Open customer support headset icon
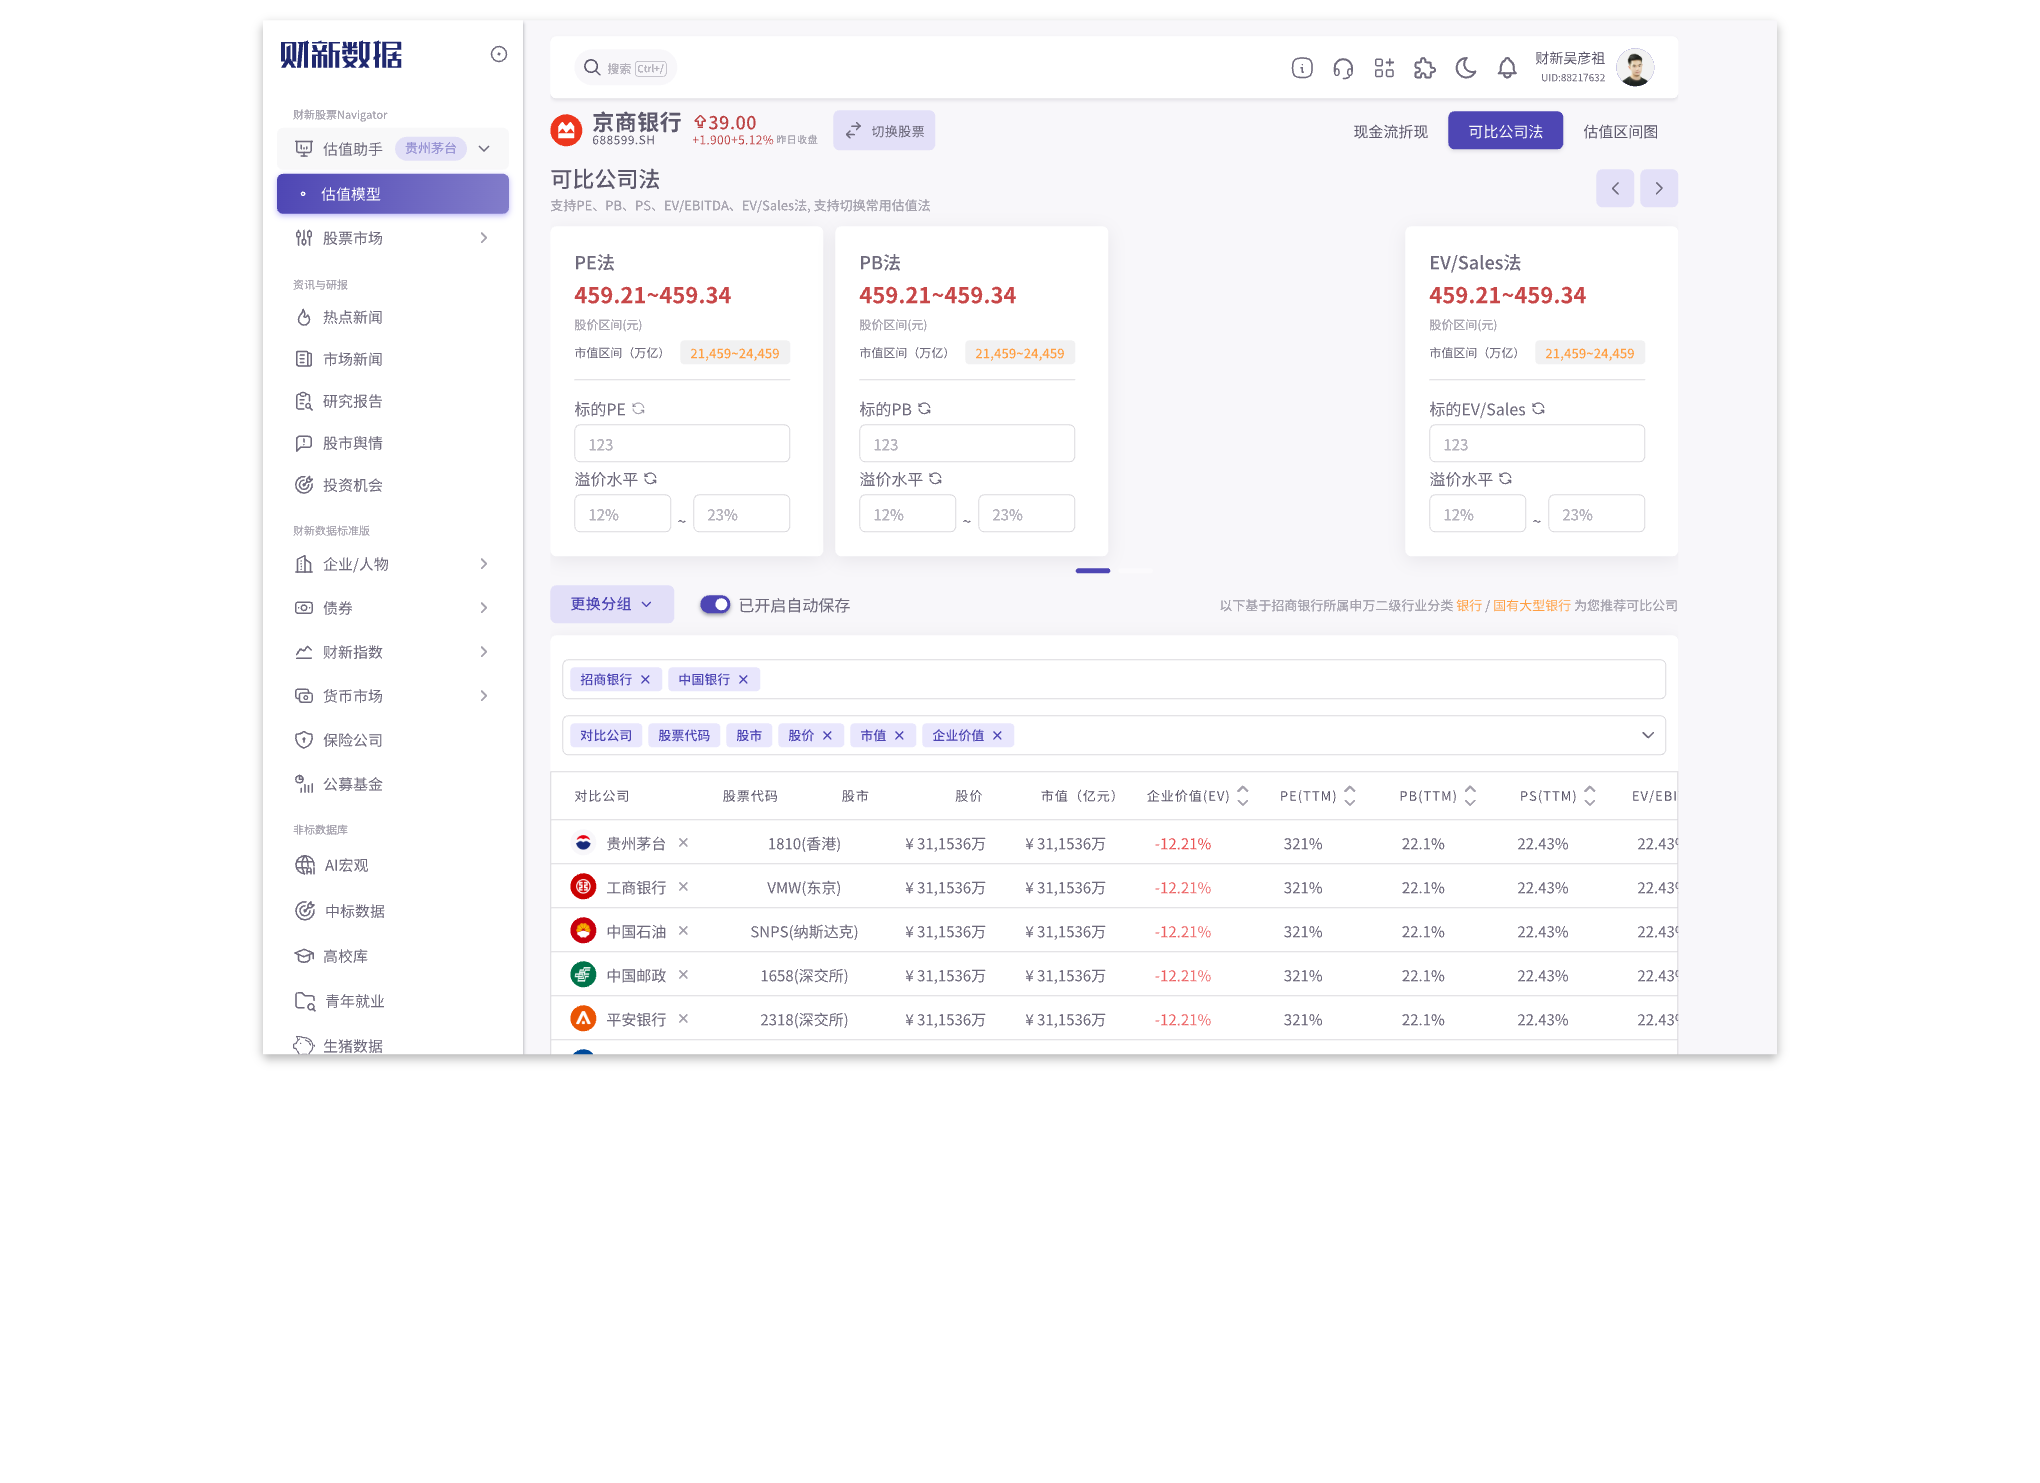The image size is (2040, 1483). (1343, 68)
